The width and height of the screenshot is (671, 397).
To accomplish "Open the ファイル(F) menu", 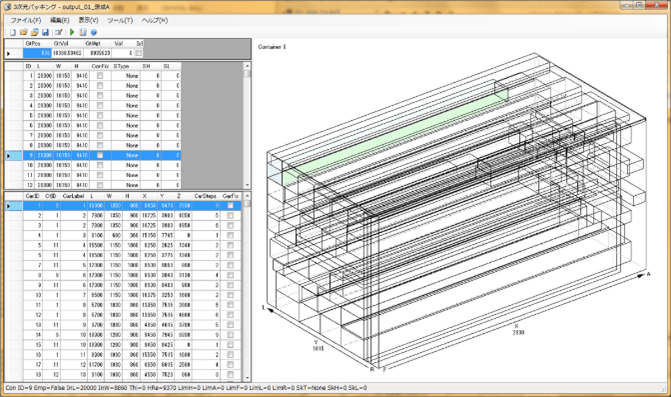I will (26, 20).
